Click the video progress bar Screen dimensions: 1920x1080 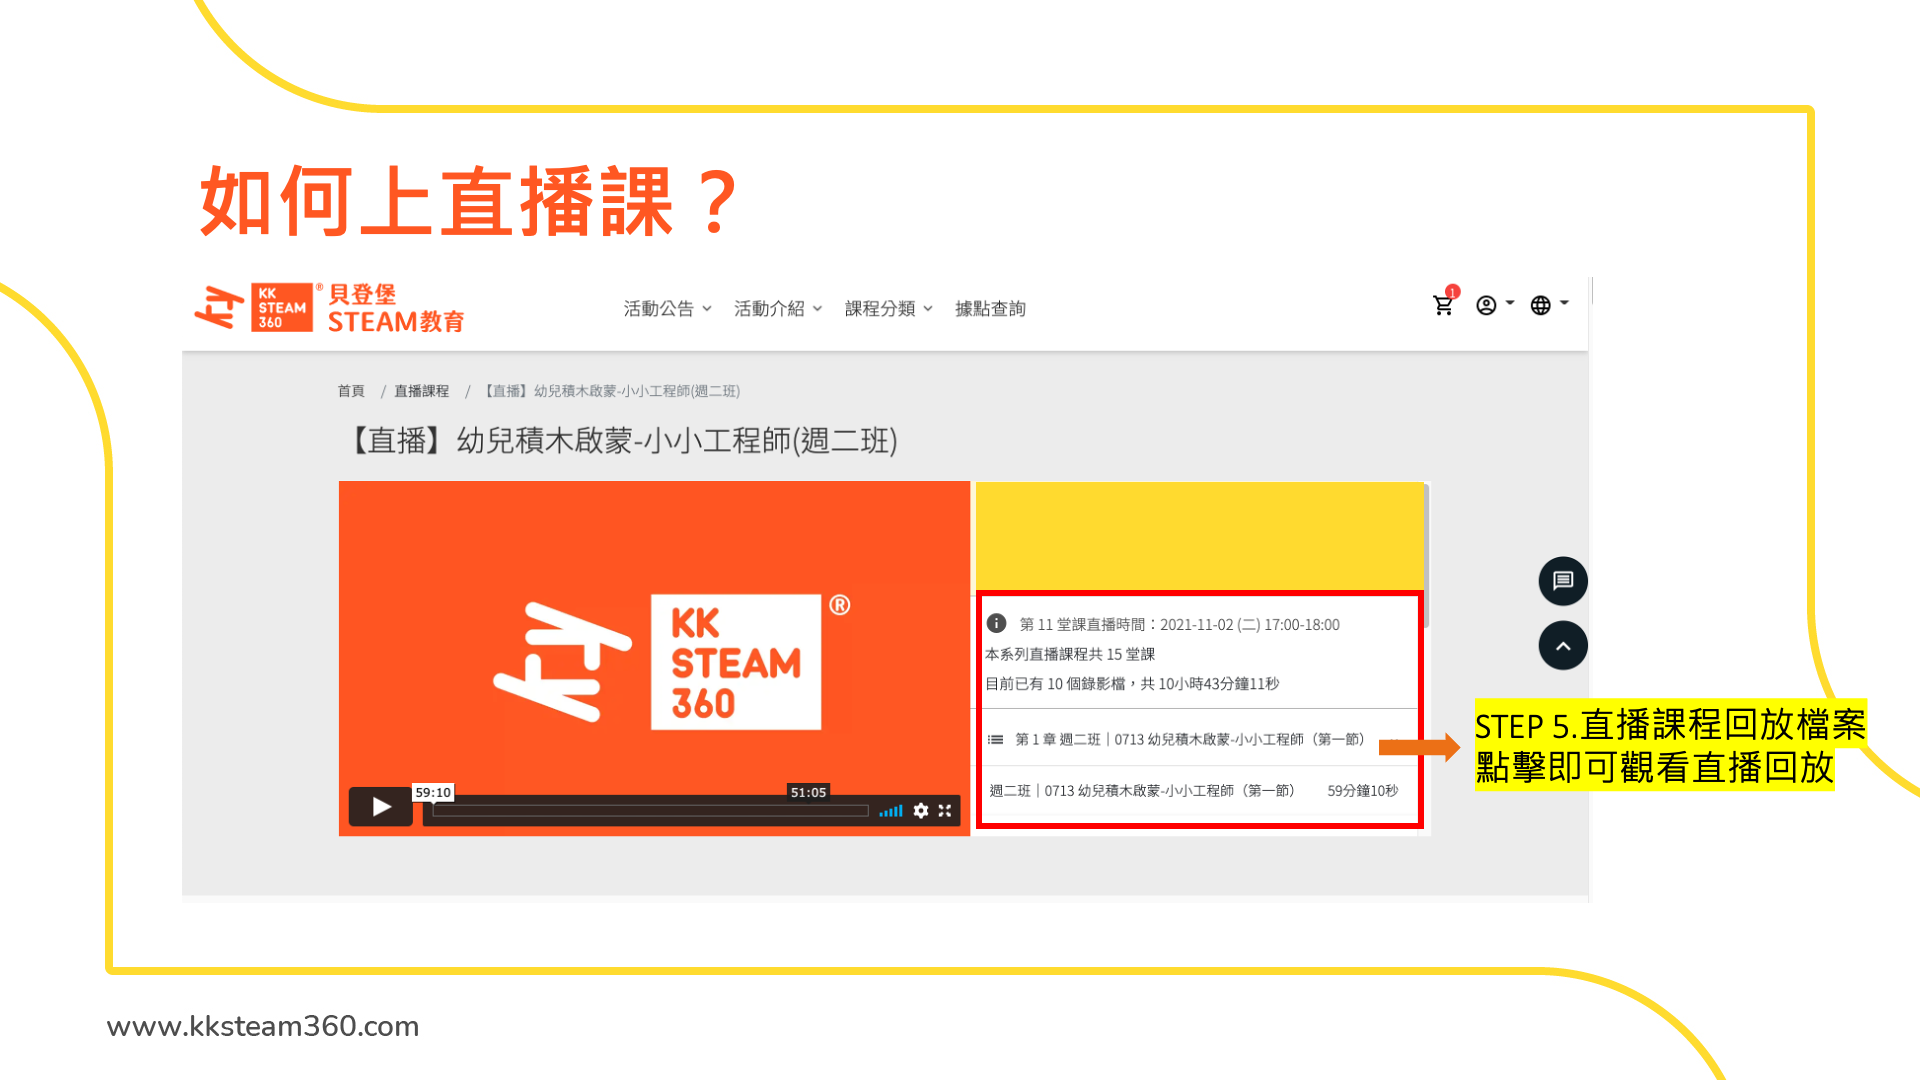coord(650,811)
